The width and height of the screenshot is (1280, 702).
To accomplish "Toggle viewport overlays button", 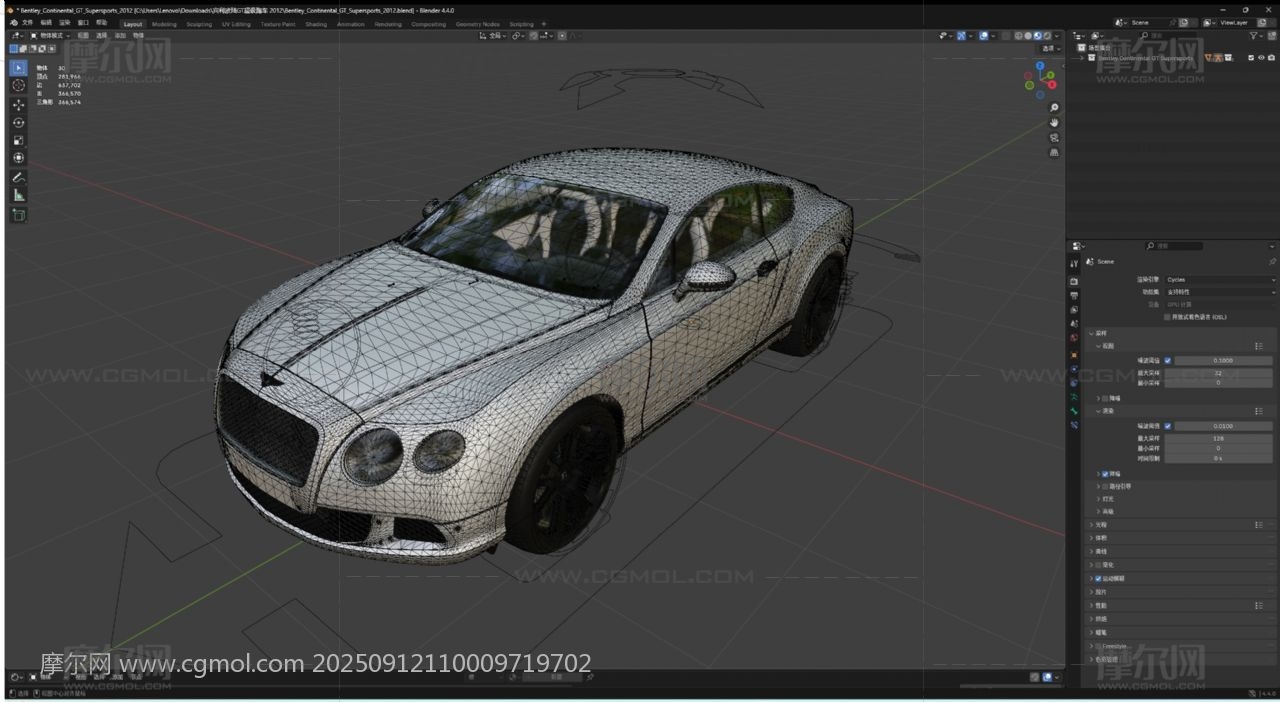I will point(984,36).
